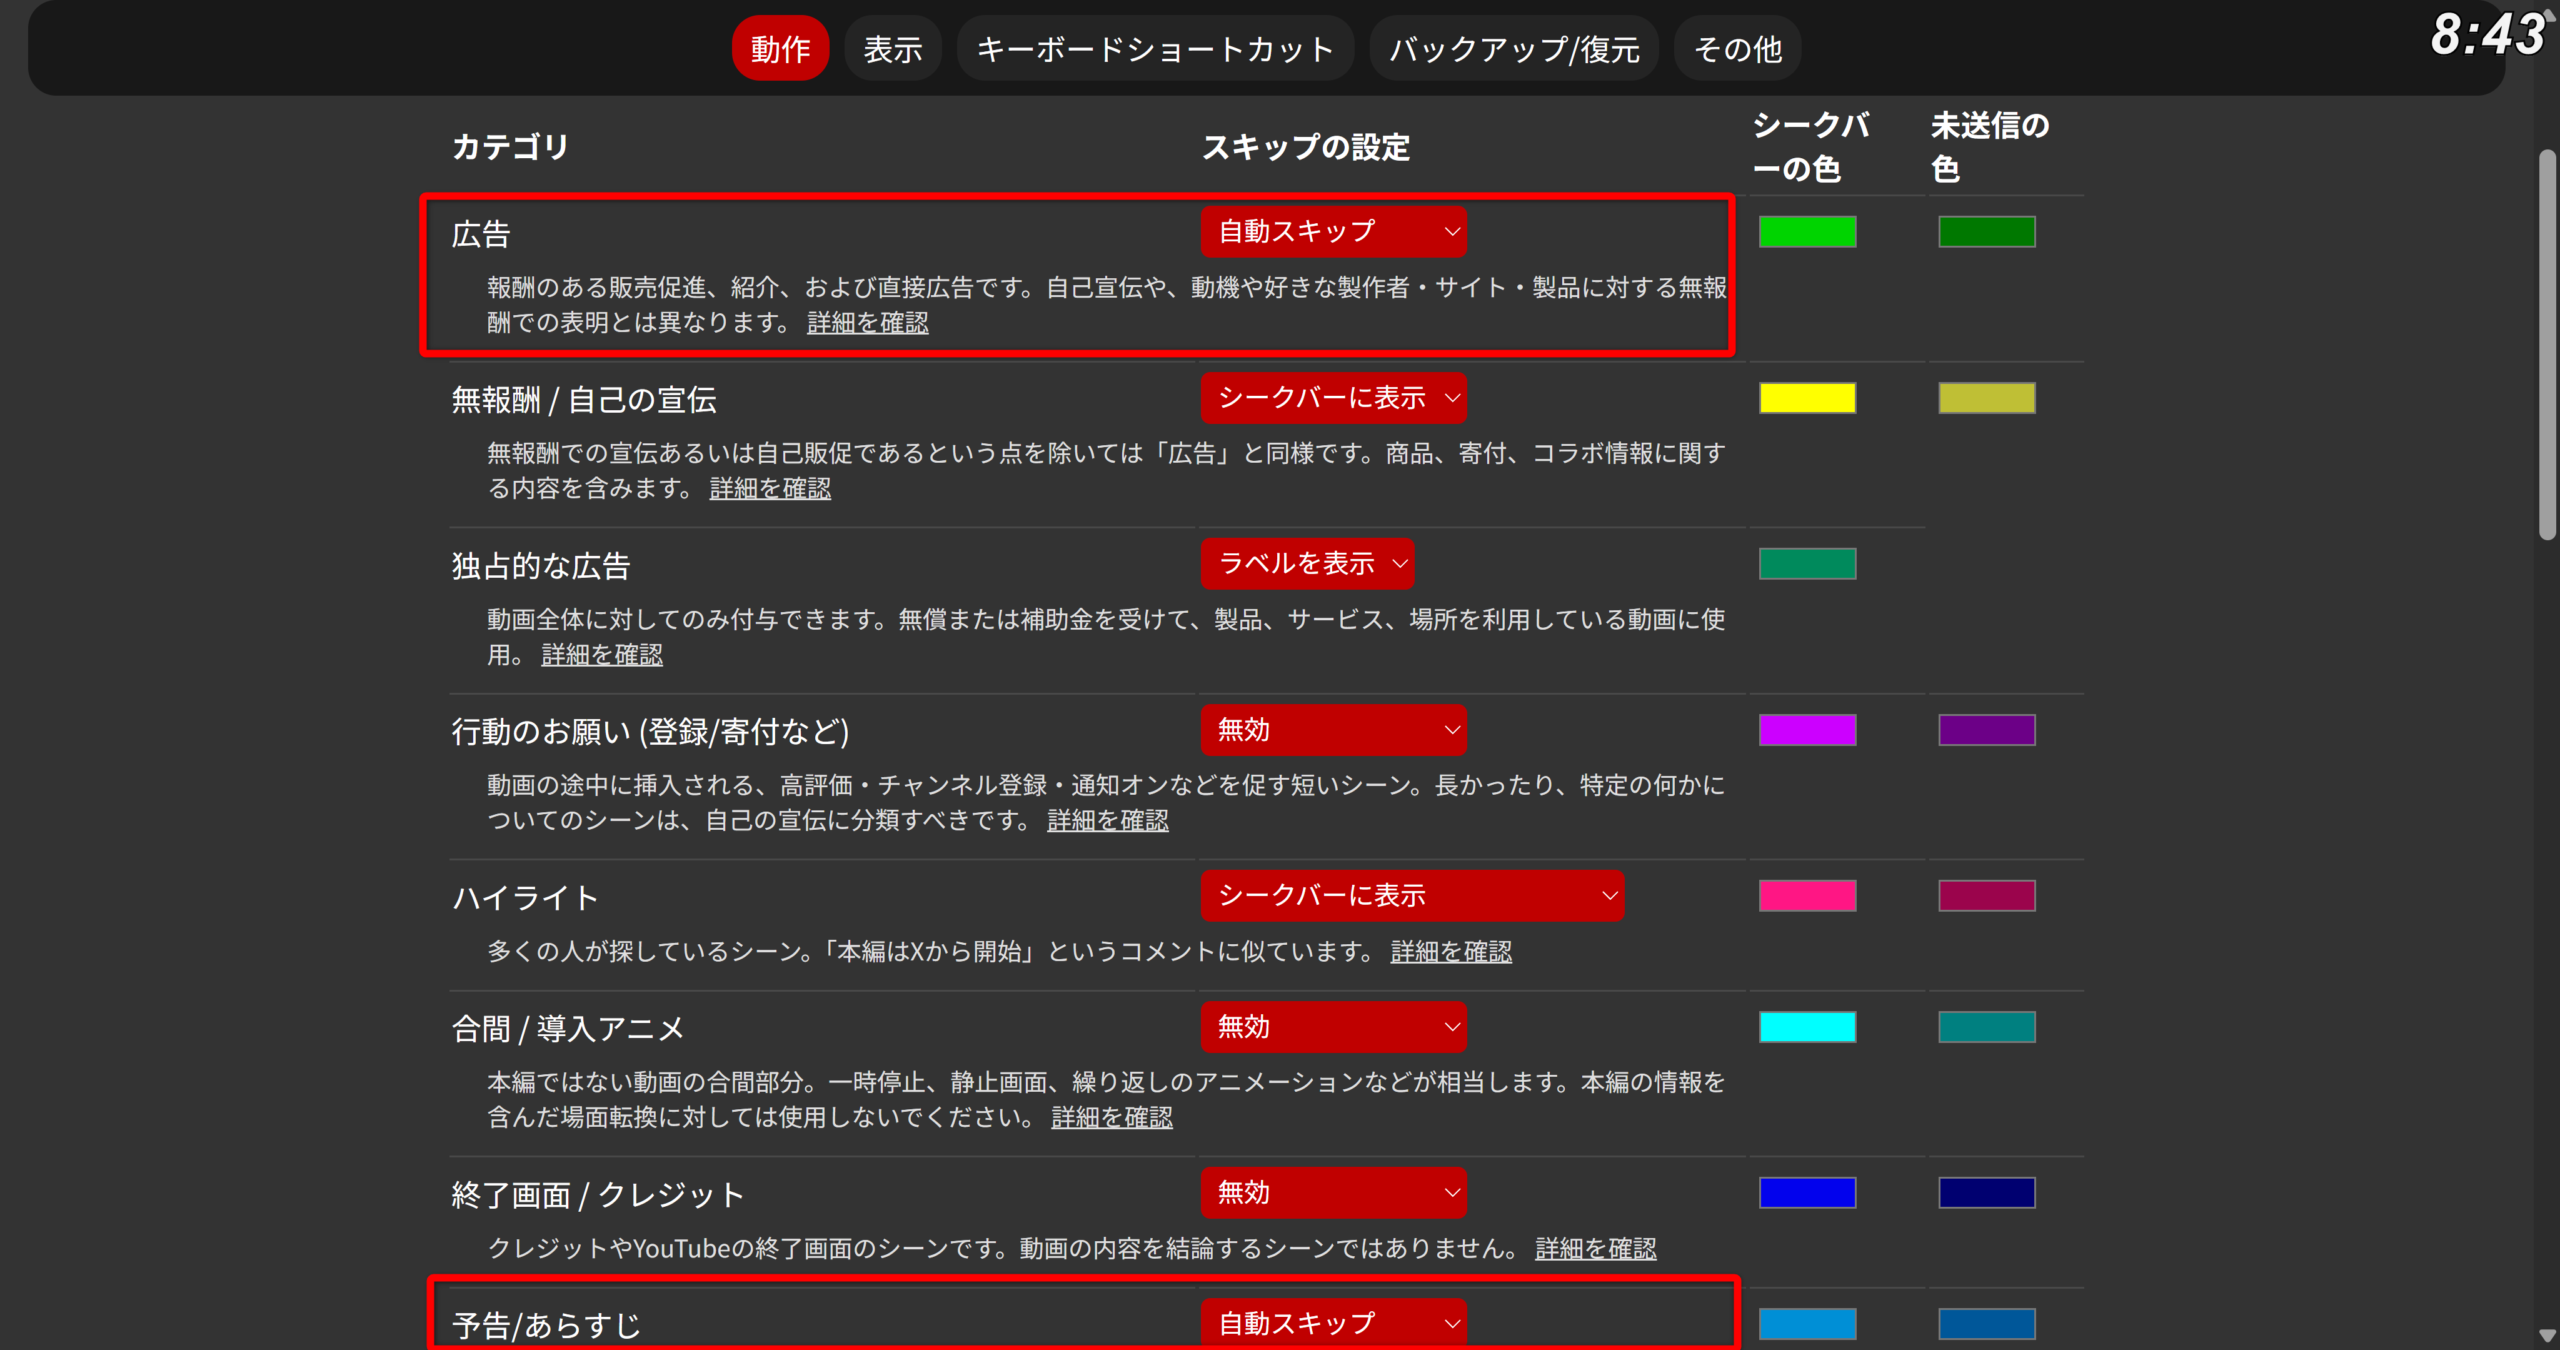Viewport: 2560px width, 1350px height.
Task: Go to バックアップ/復元 tab
Action: (x=1514, y=49)
